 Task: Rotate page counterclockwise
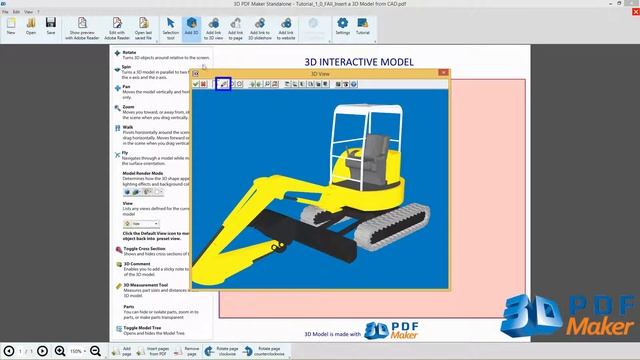pos(264,351)
